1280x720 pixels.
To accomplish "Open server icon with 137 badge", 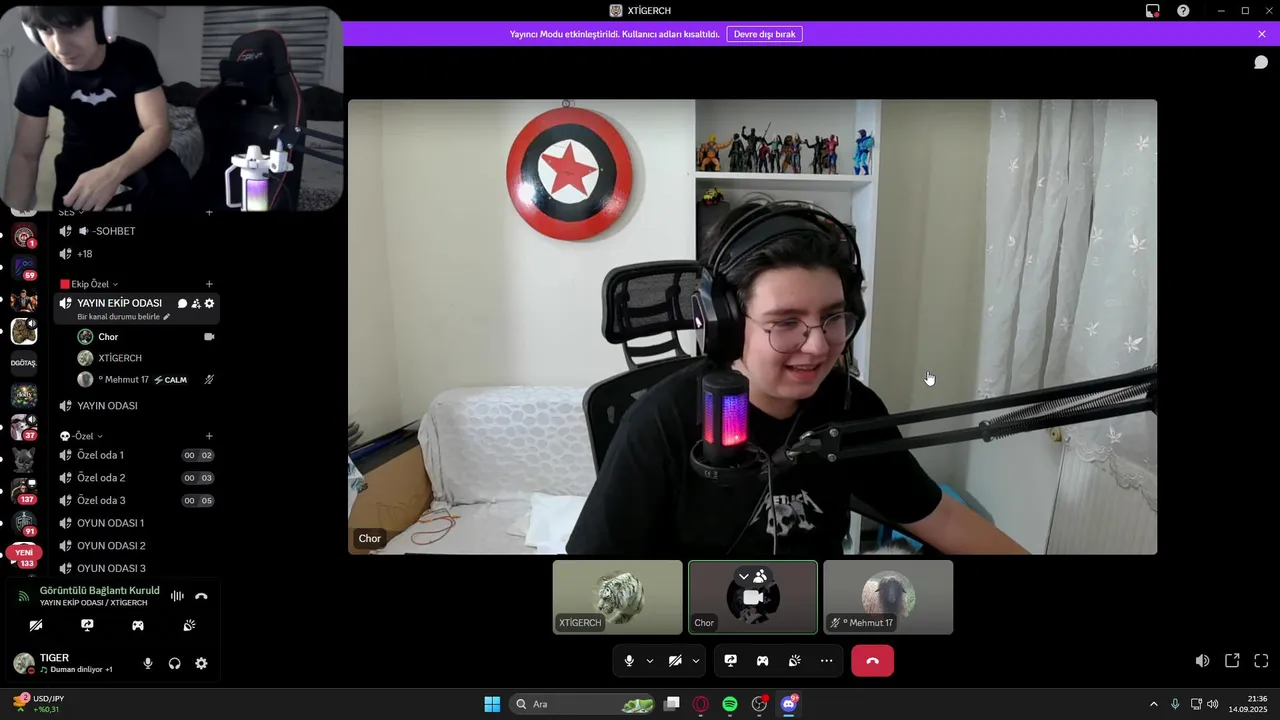I will 24,491.
